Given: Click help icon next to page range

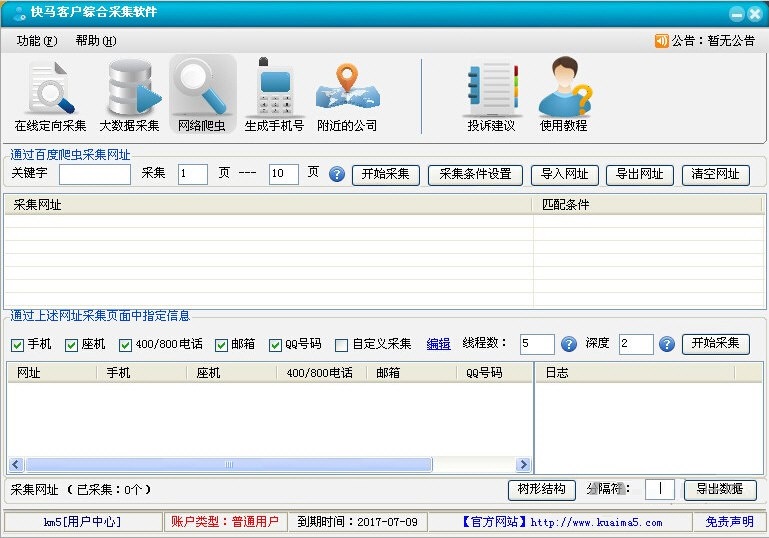Looking at the screenshot, I should tap(336, 174).
